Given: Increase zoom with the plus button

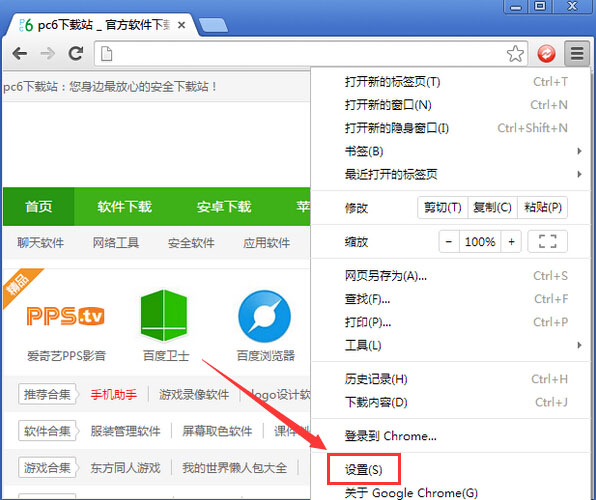Looking at the screenshot, I should click(x=511, y=241).
